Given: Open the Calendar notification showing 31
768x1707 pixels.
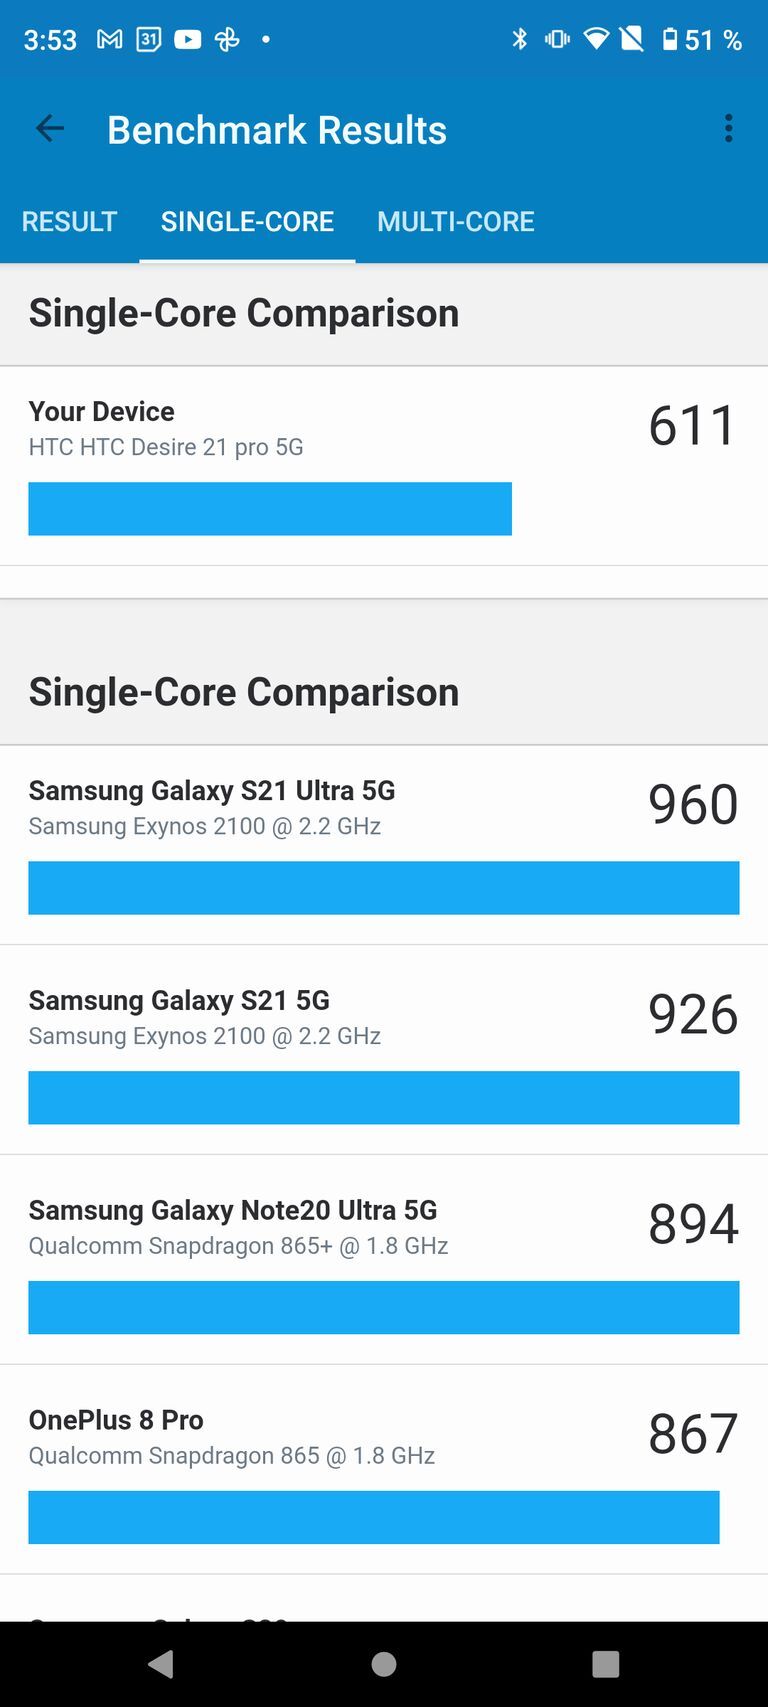Looking at the screenshot, I should click(148, 39).
